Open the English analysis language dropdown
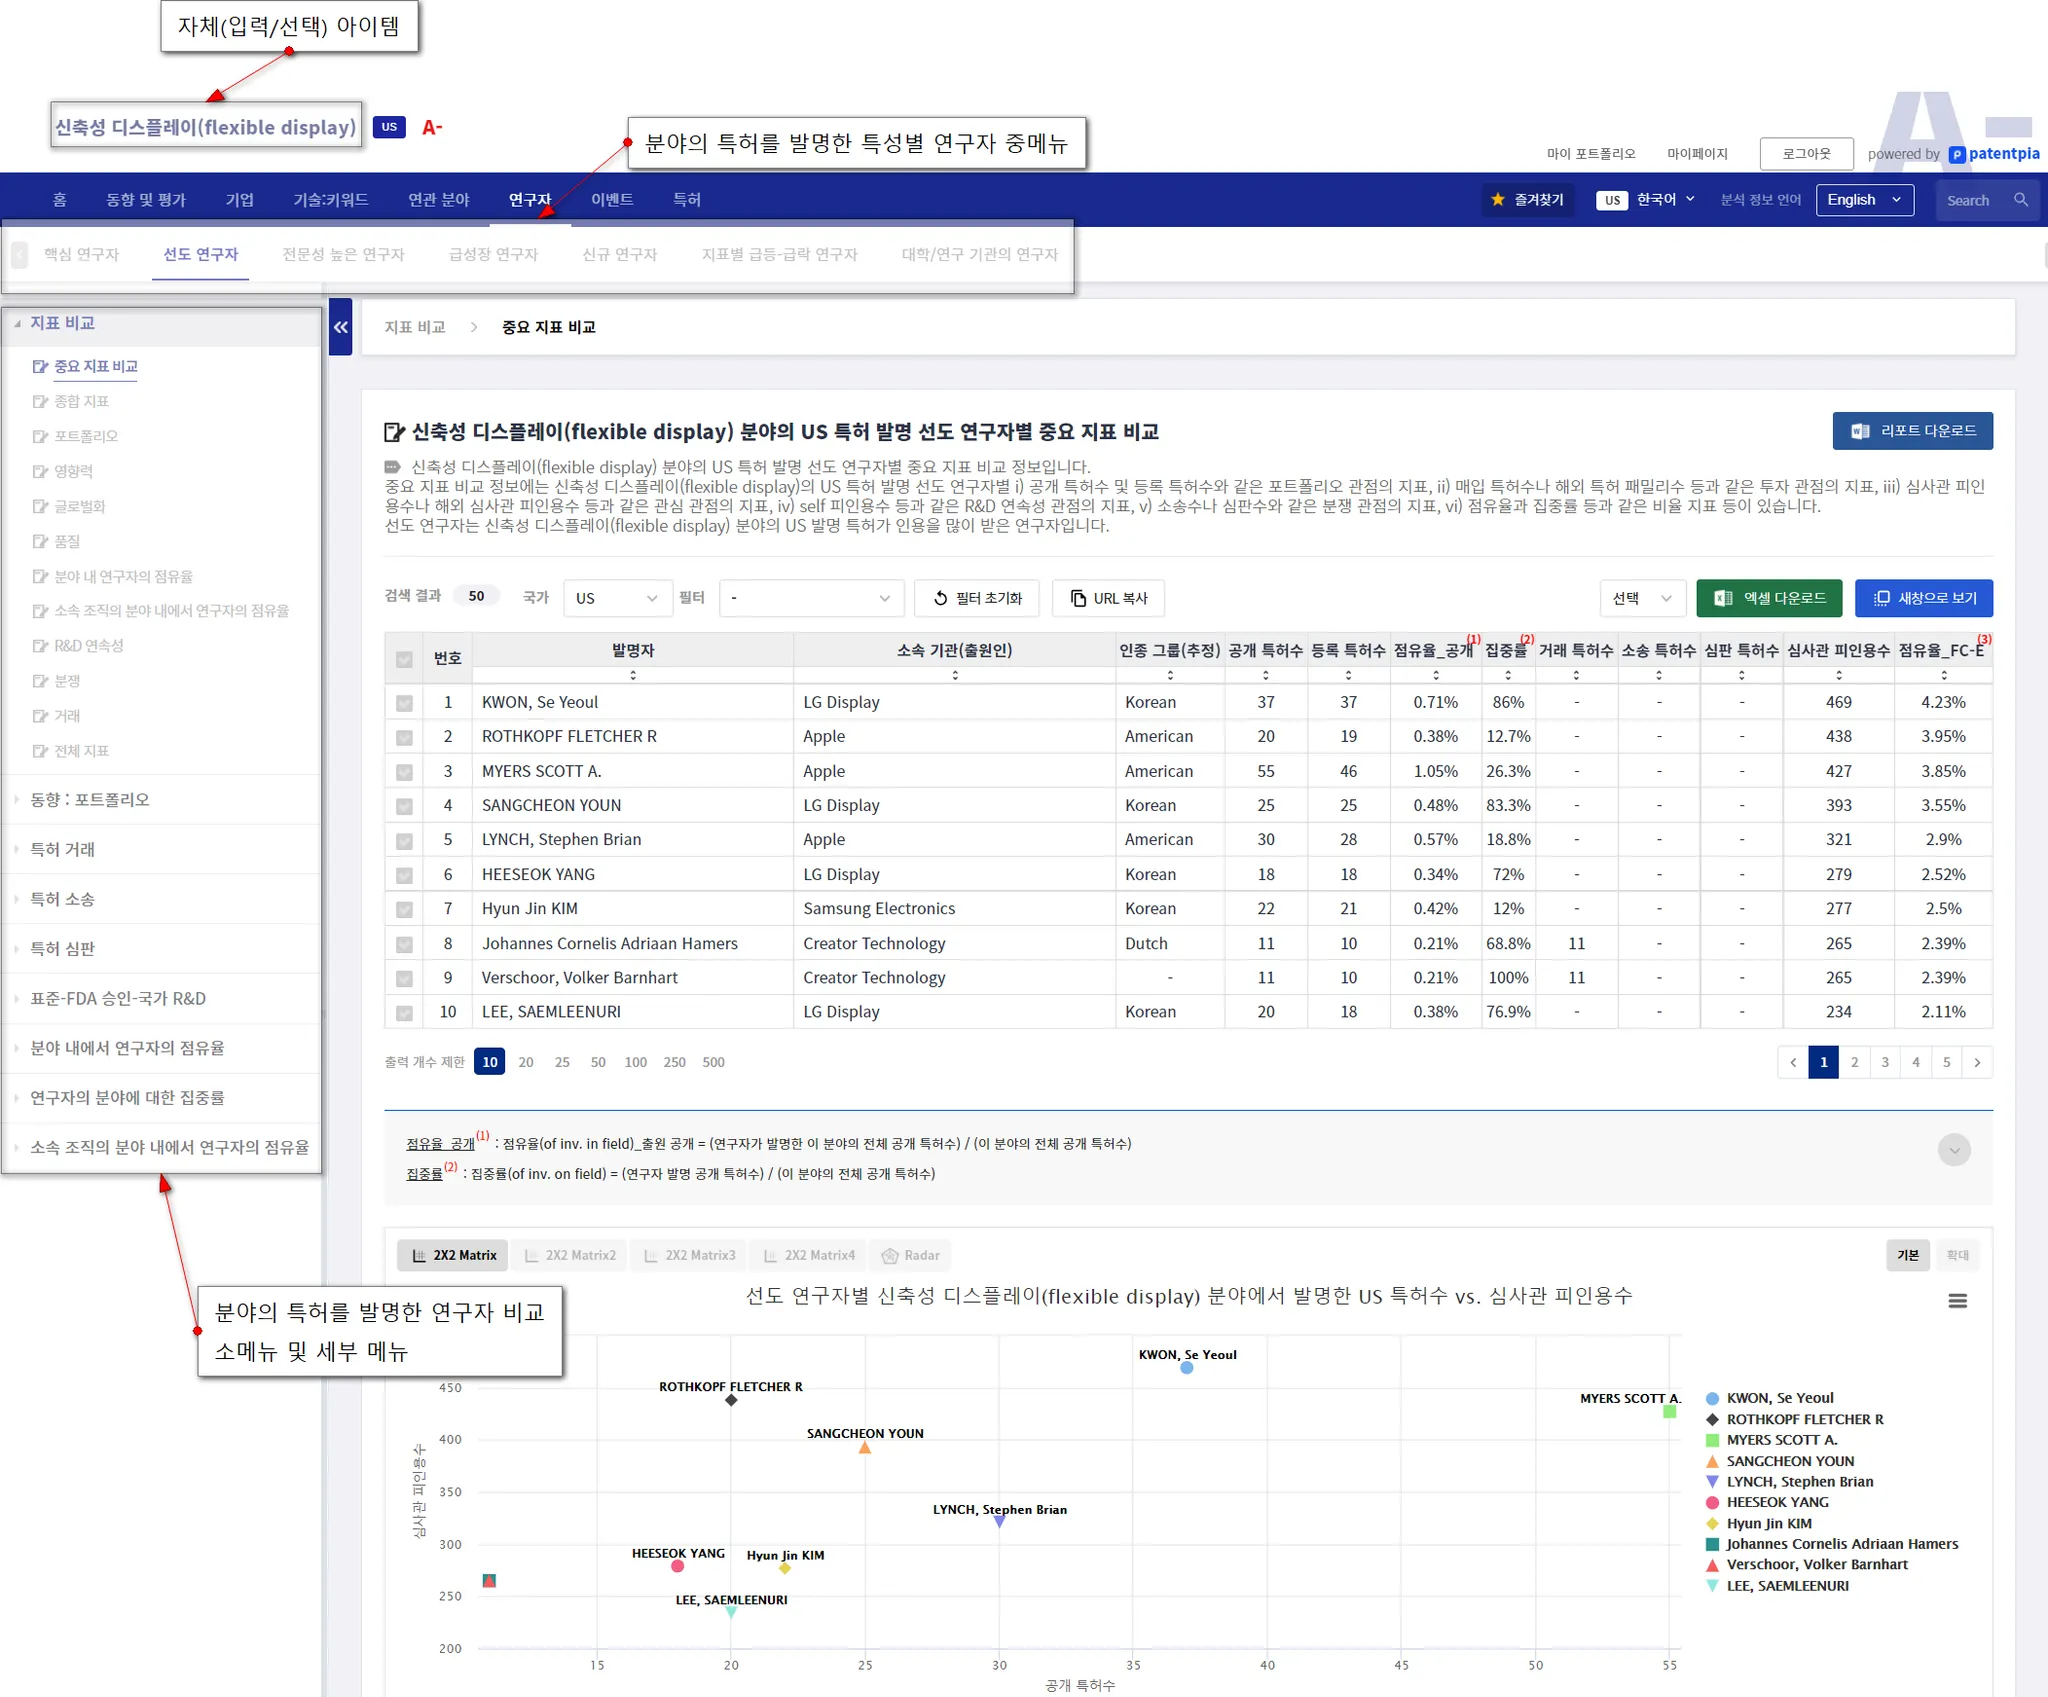Screen dimensions: 2048x1697 [1864, 200]
